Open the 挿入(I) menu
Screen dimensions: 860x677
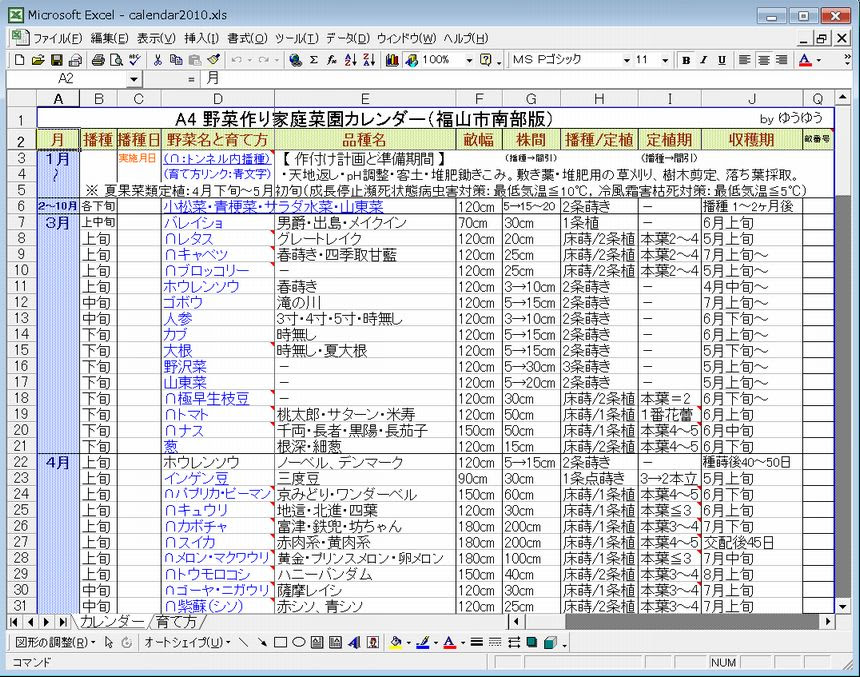click(201, 38)
